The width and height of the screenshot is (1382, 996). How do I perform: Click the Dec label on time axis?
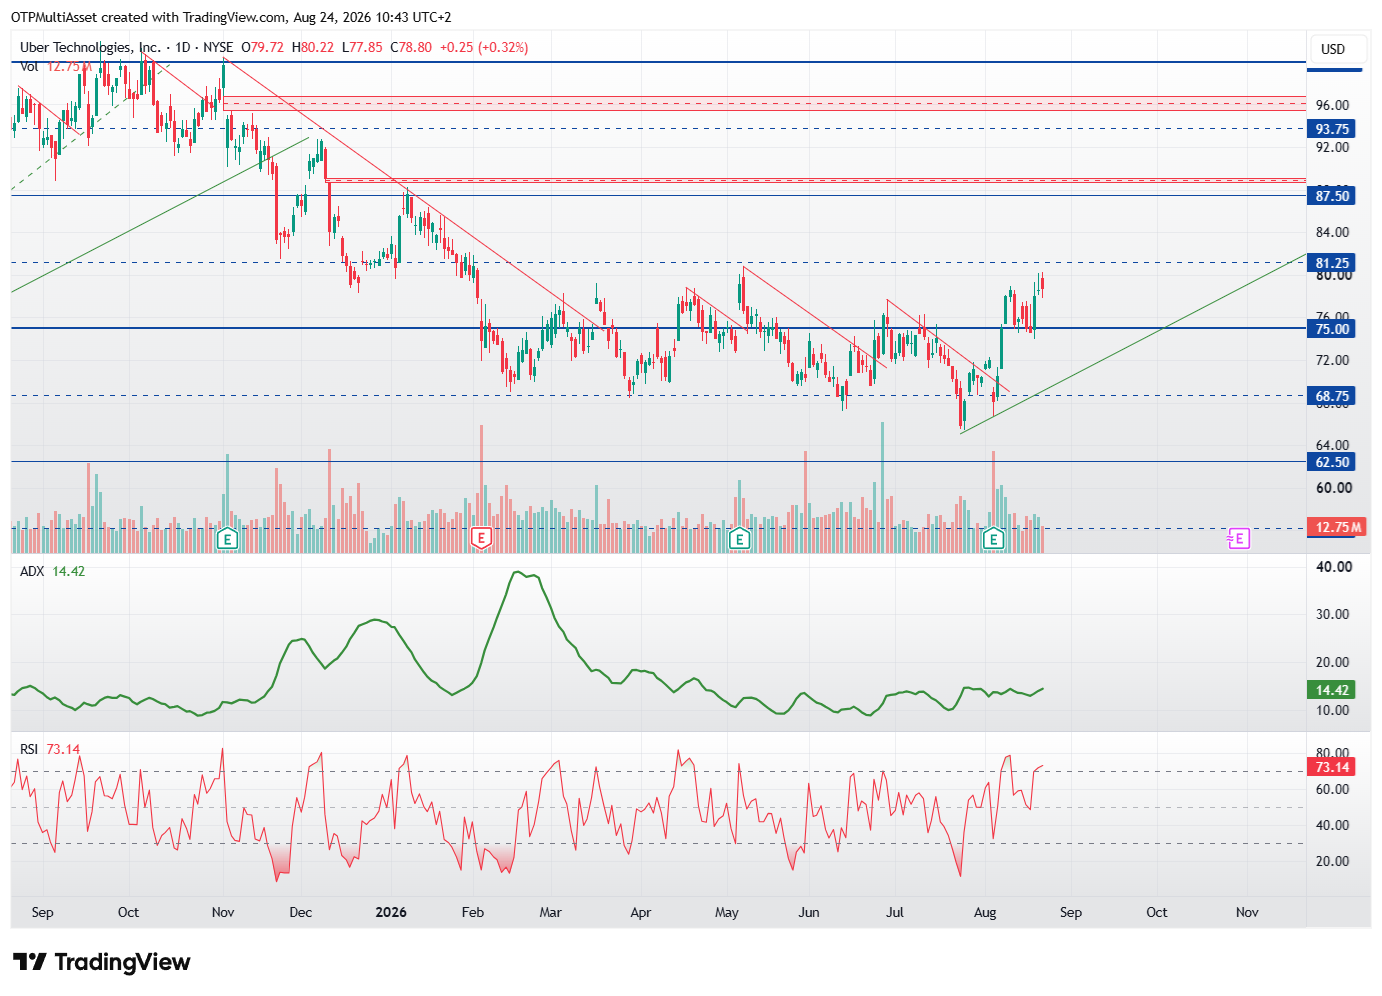click(301, 912)
